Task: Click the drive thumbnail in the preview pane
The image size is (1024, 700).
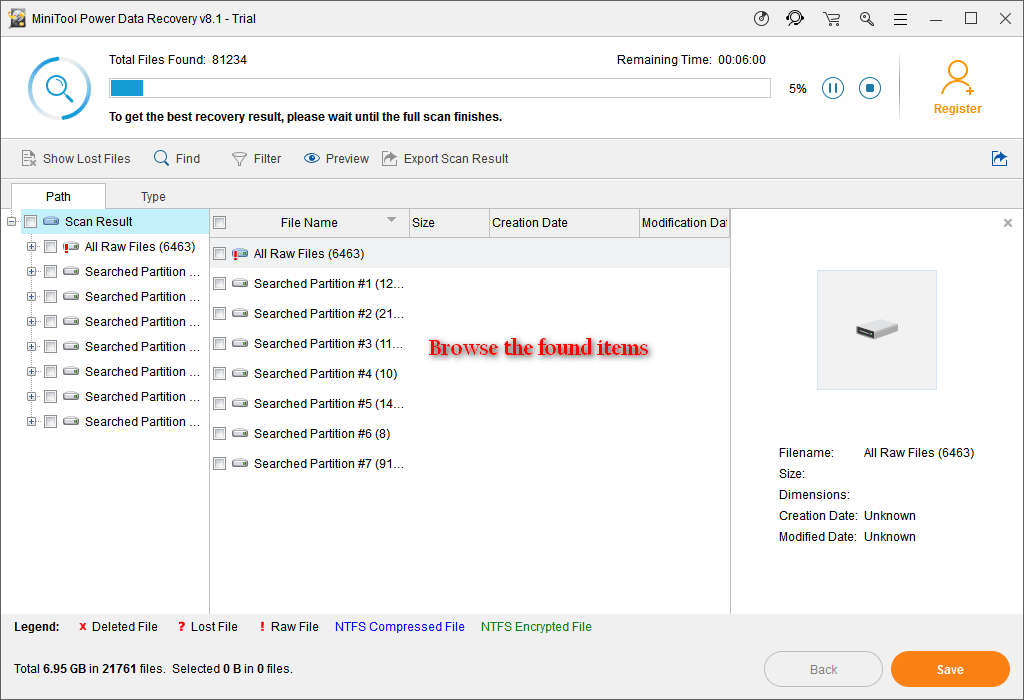Action: 876,330
